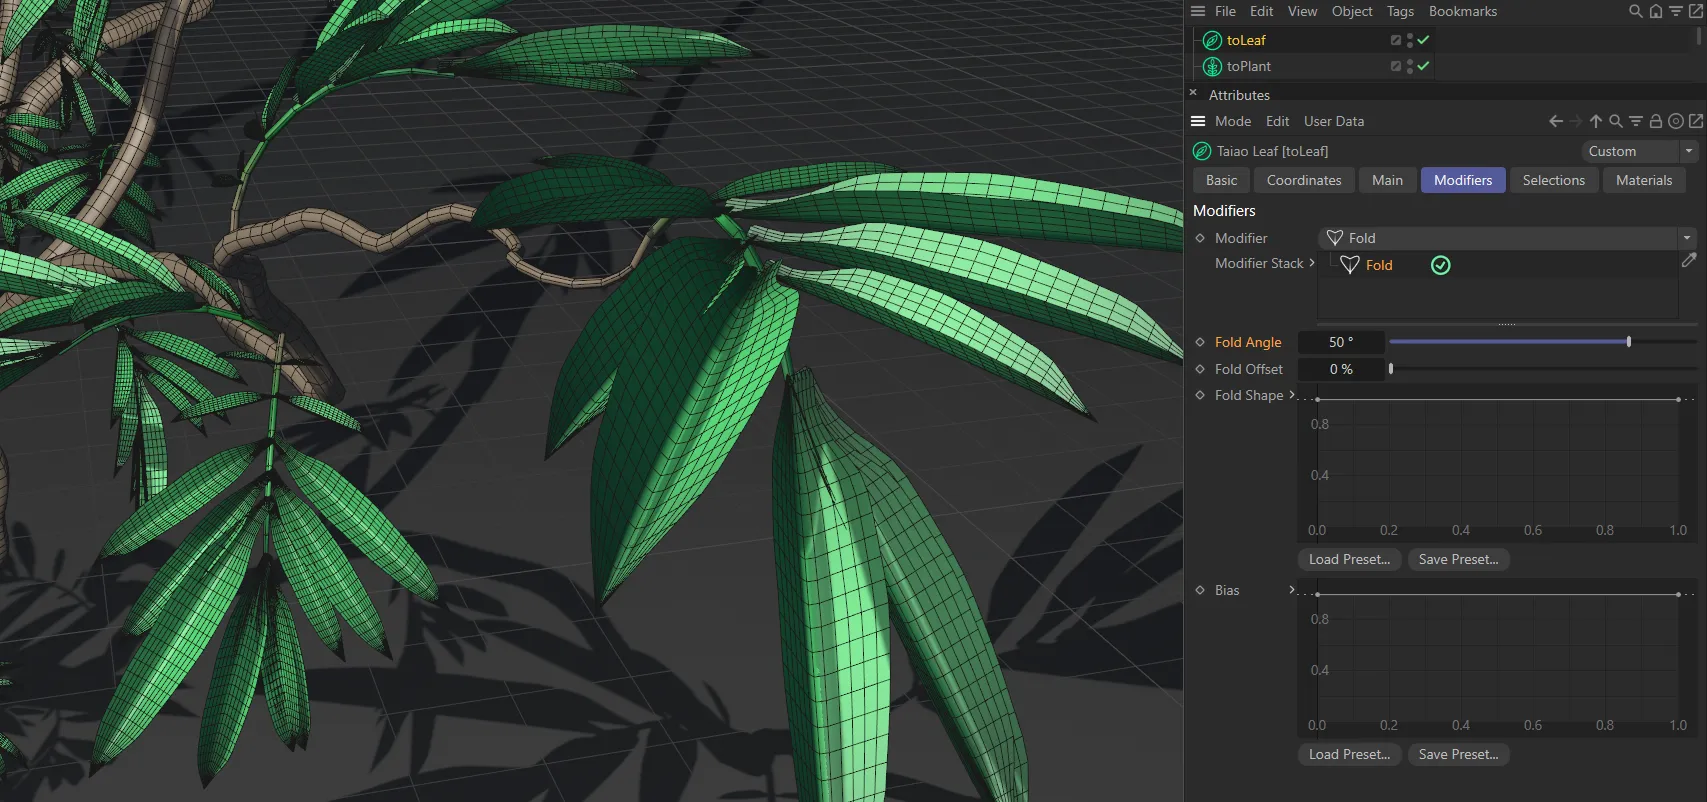Open the File menu

[x=1225, y=11]
